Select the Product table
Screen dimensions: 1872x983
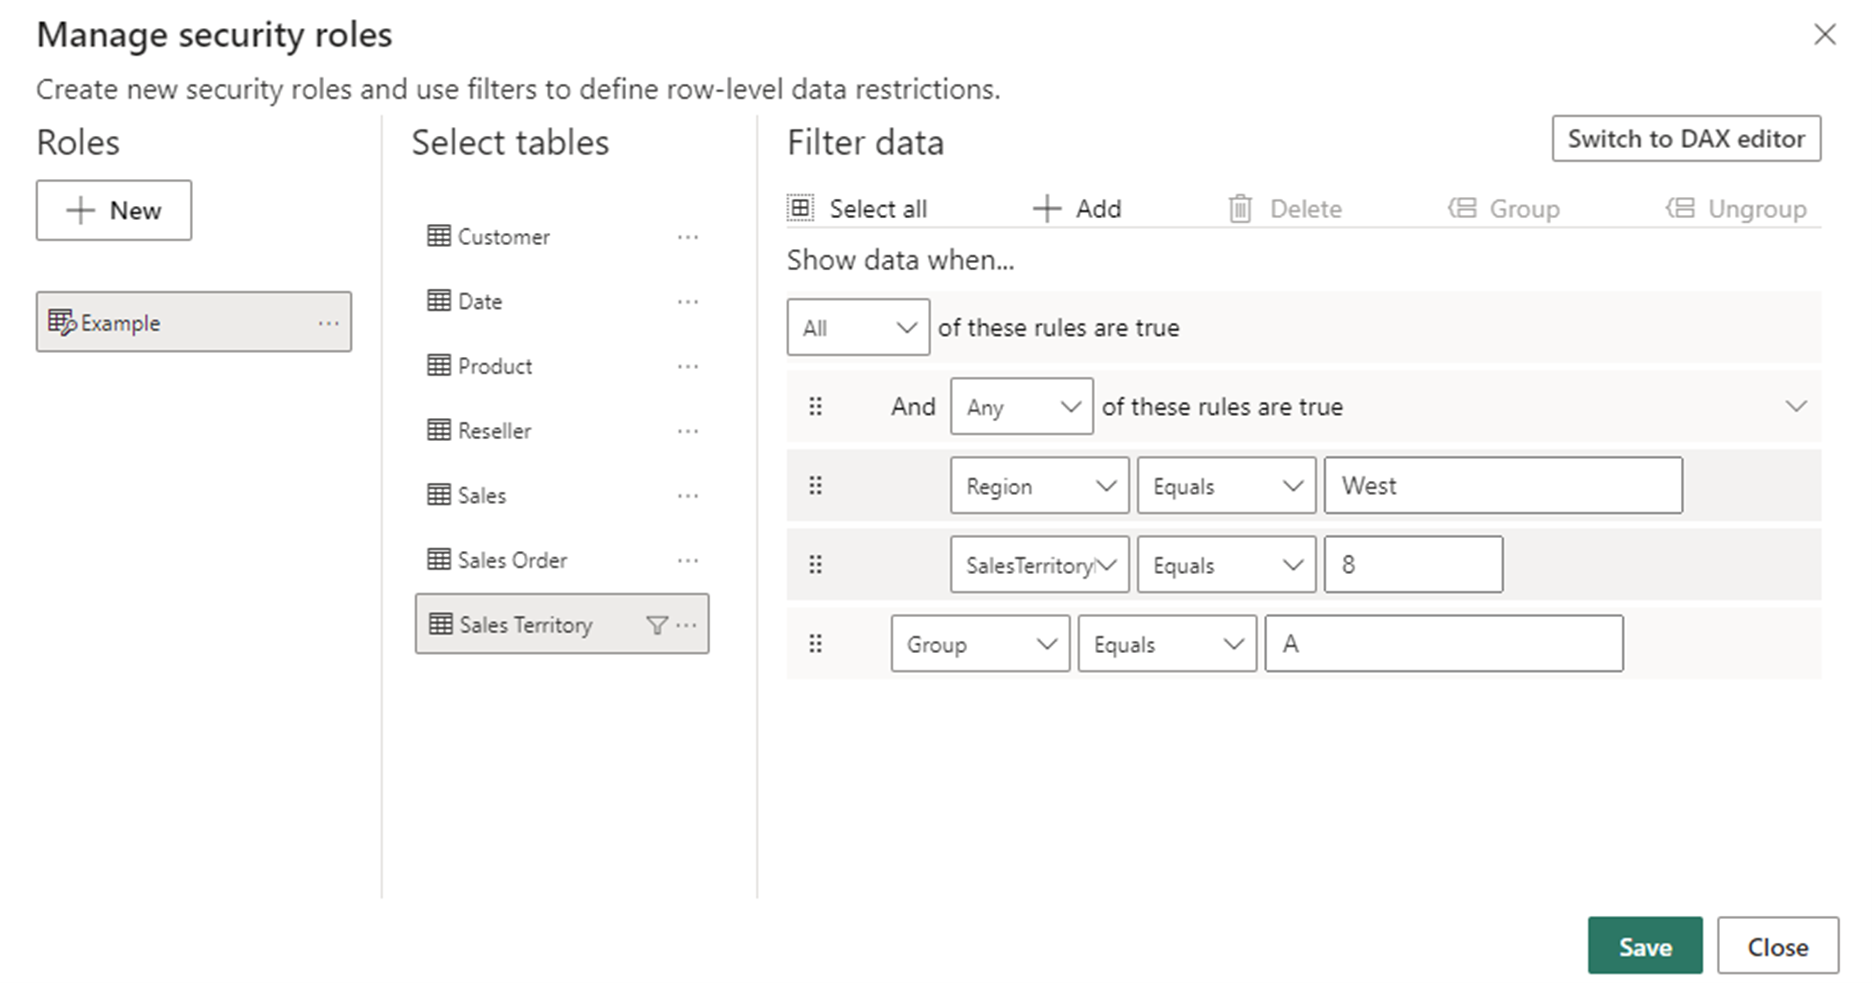[x=494, y=366]
